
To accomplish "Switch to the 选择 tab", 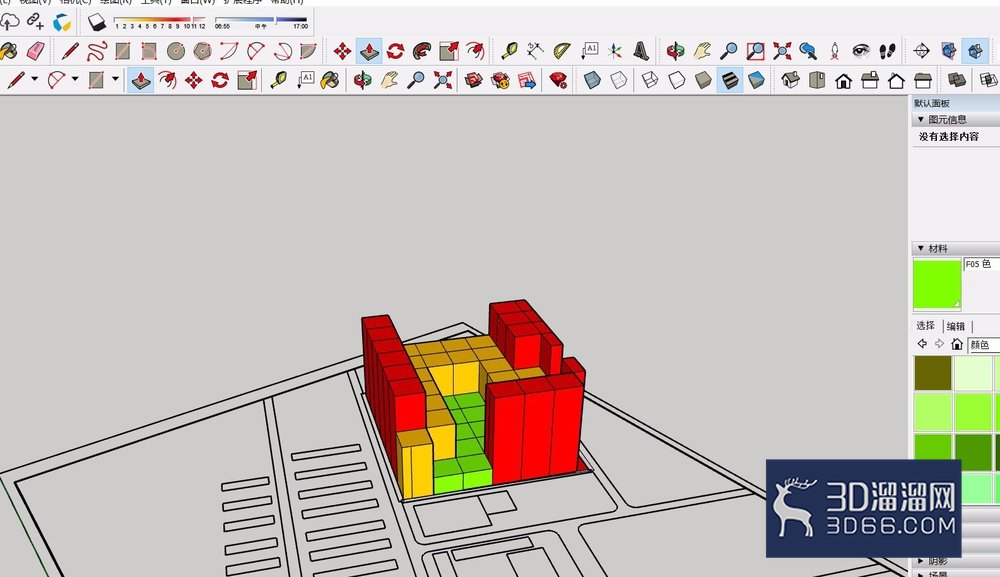I will (925, 326).
